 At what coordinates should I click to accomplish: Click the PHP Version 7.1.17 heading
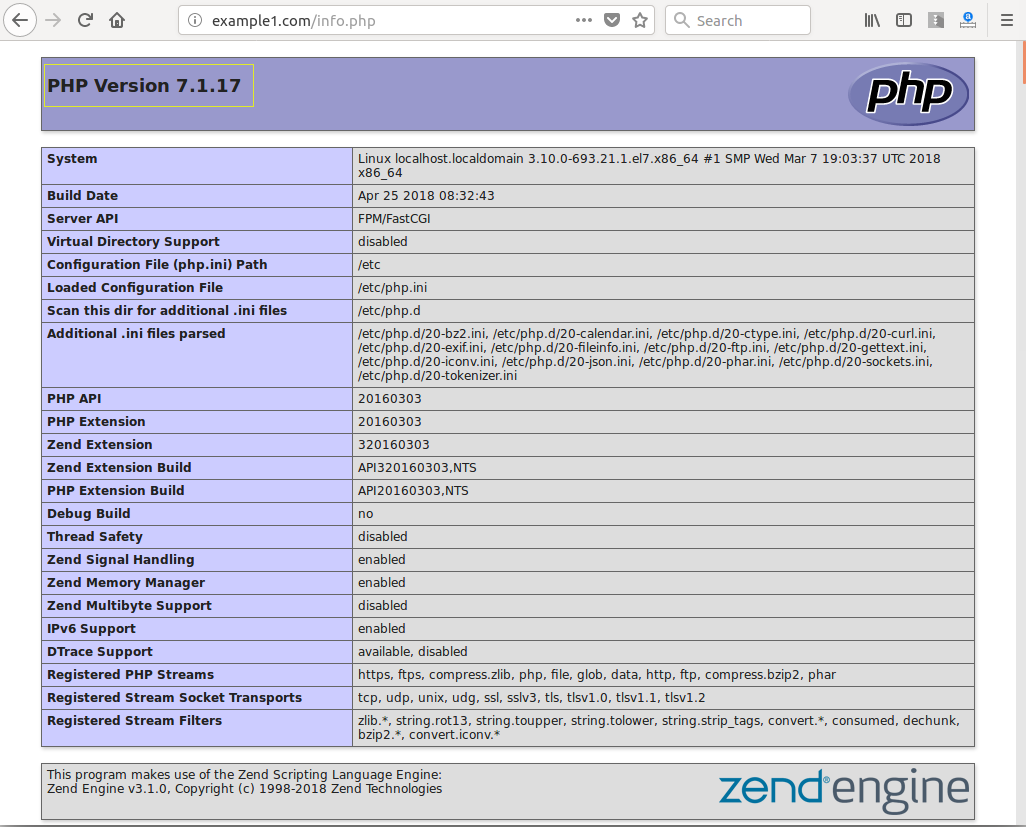pyautogui.click(x=145, y=86)
